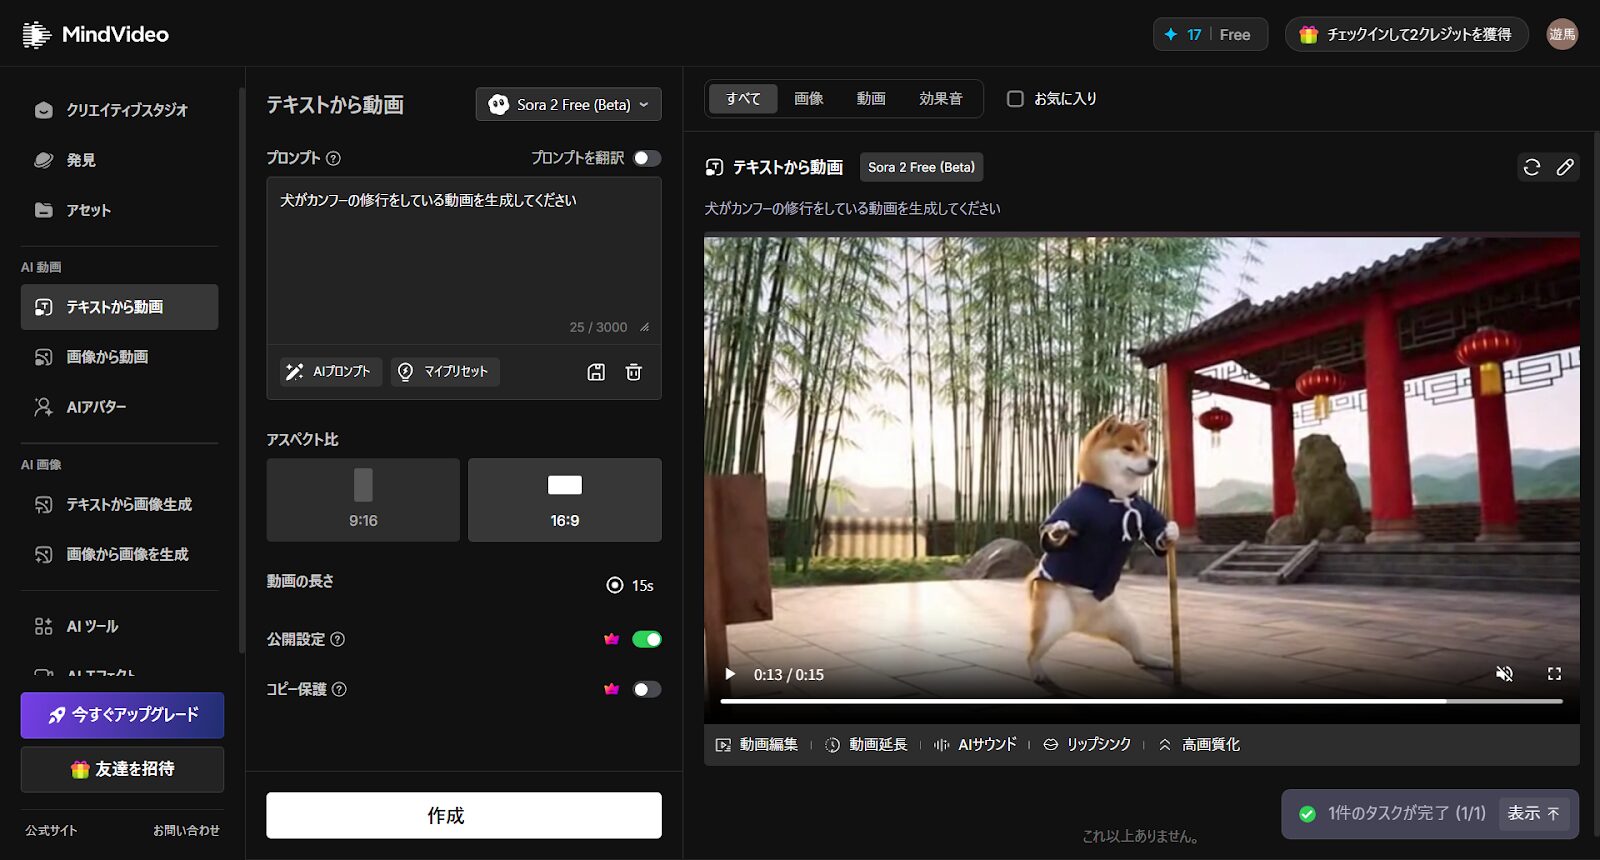Switch to the 効果音 tab

click(x=941, y=99)
